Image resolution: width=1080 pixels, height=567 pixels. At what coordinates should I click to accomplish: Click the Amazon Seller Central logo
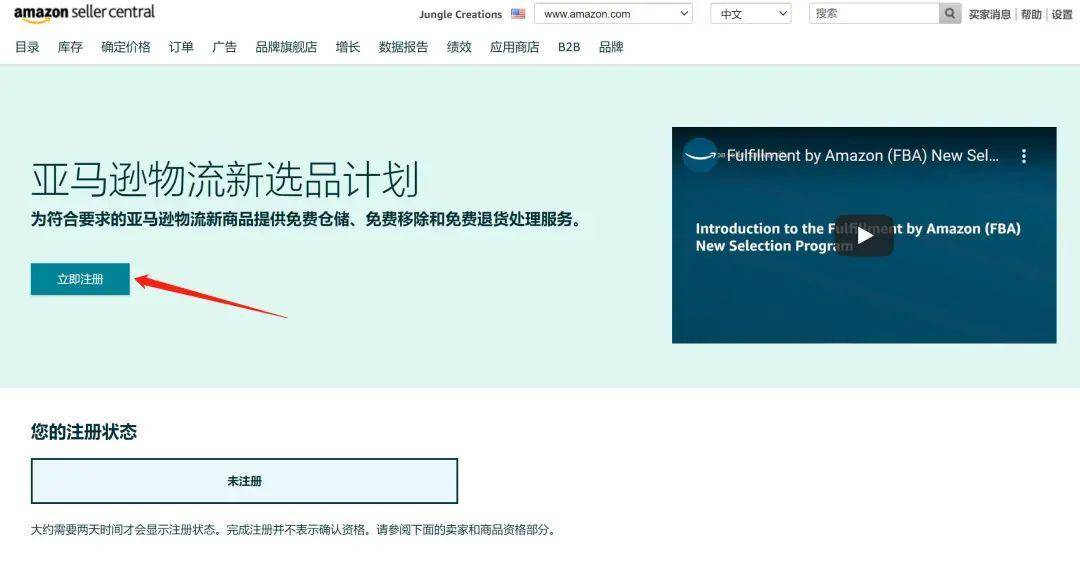[84, 13]
